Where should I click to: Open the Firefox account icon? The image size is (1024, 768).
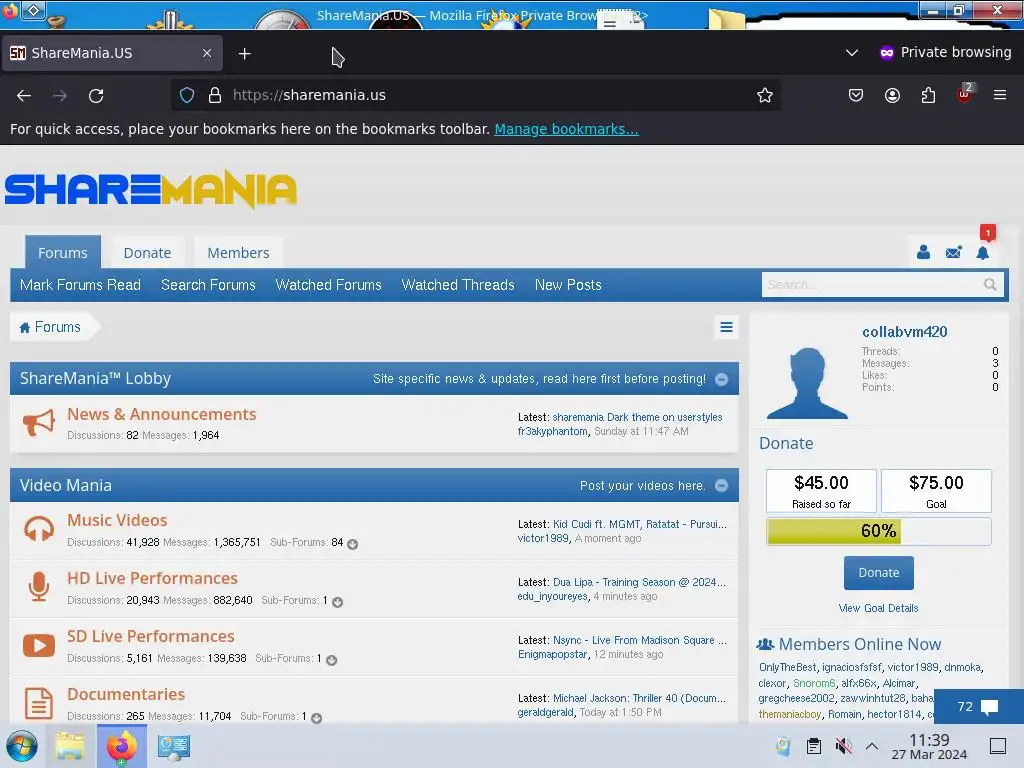tap(892, 95)
